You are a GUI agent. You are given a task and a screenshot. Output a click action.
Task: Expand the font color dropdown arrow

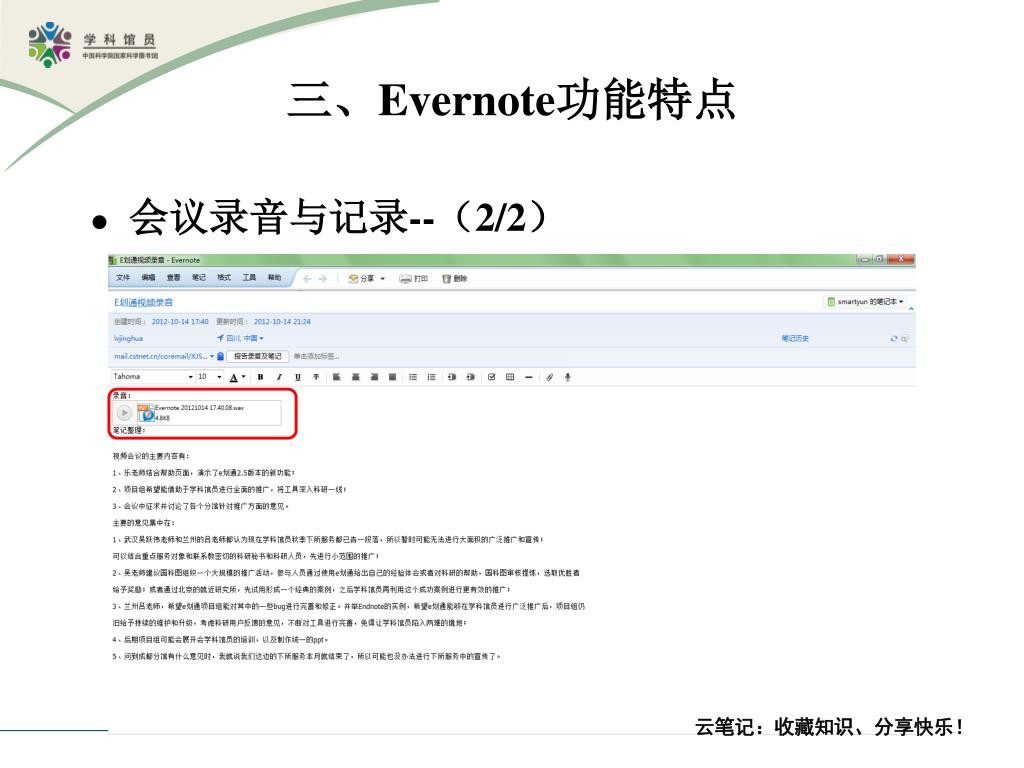244,377
